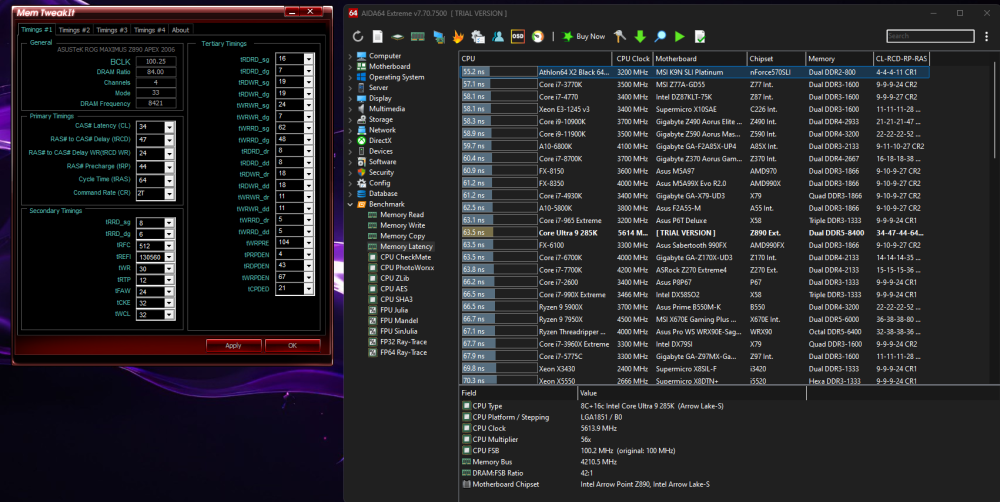Image resolution: width=1000 pixels, height=502 pixels.
Task: Select CPU PhotoWorxx in the Benchmark tree
Action: click(x=406, y=267)
